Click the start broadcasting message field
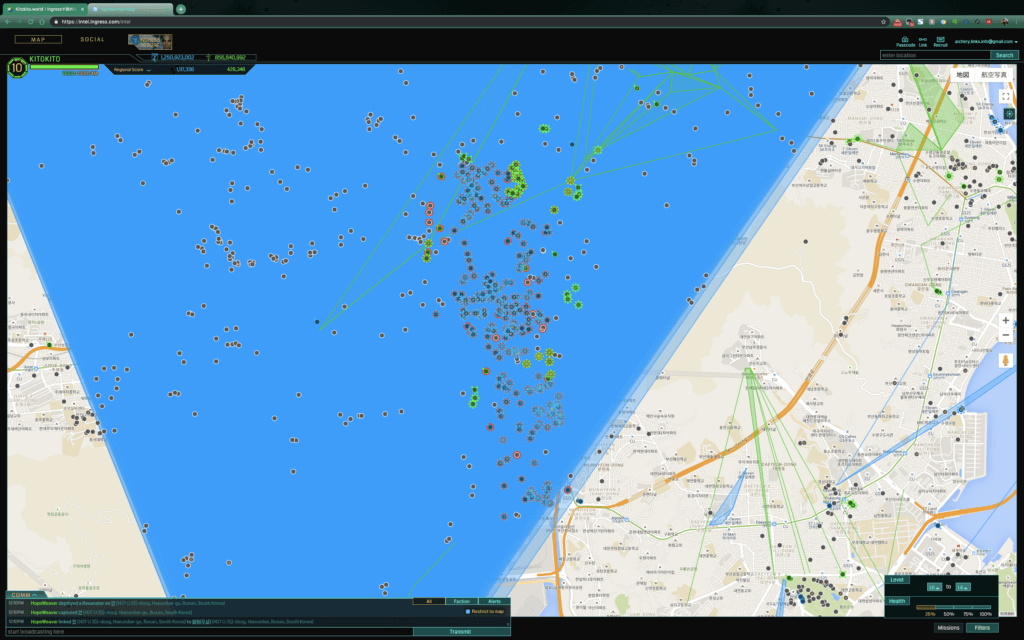1024x640 pixels. click(x=210, y=632)
